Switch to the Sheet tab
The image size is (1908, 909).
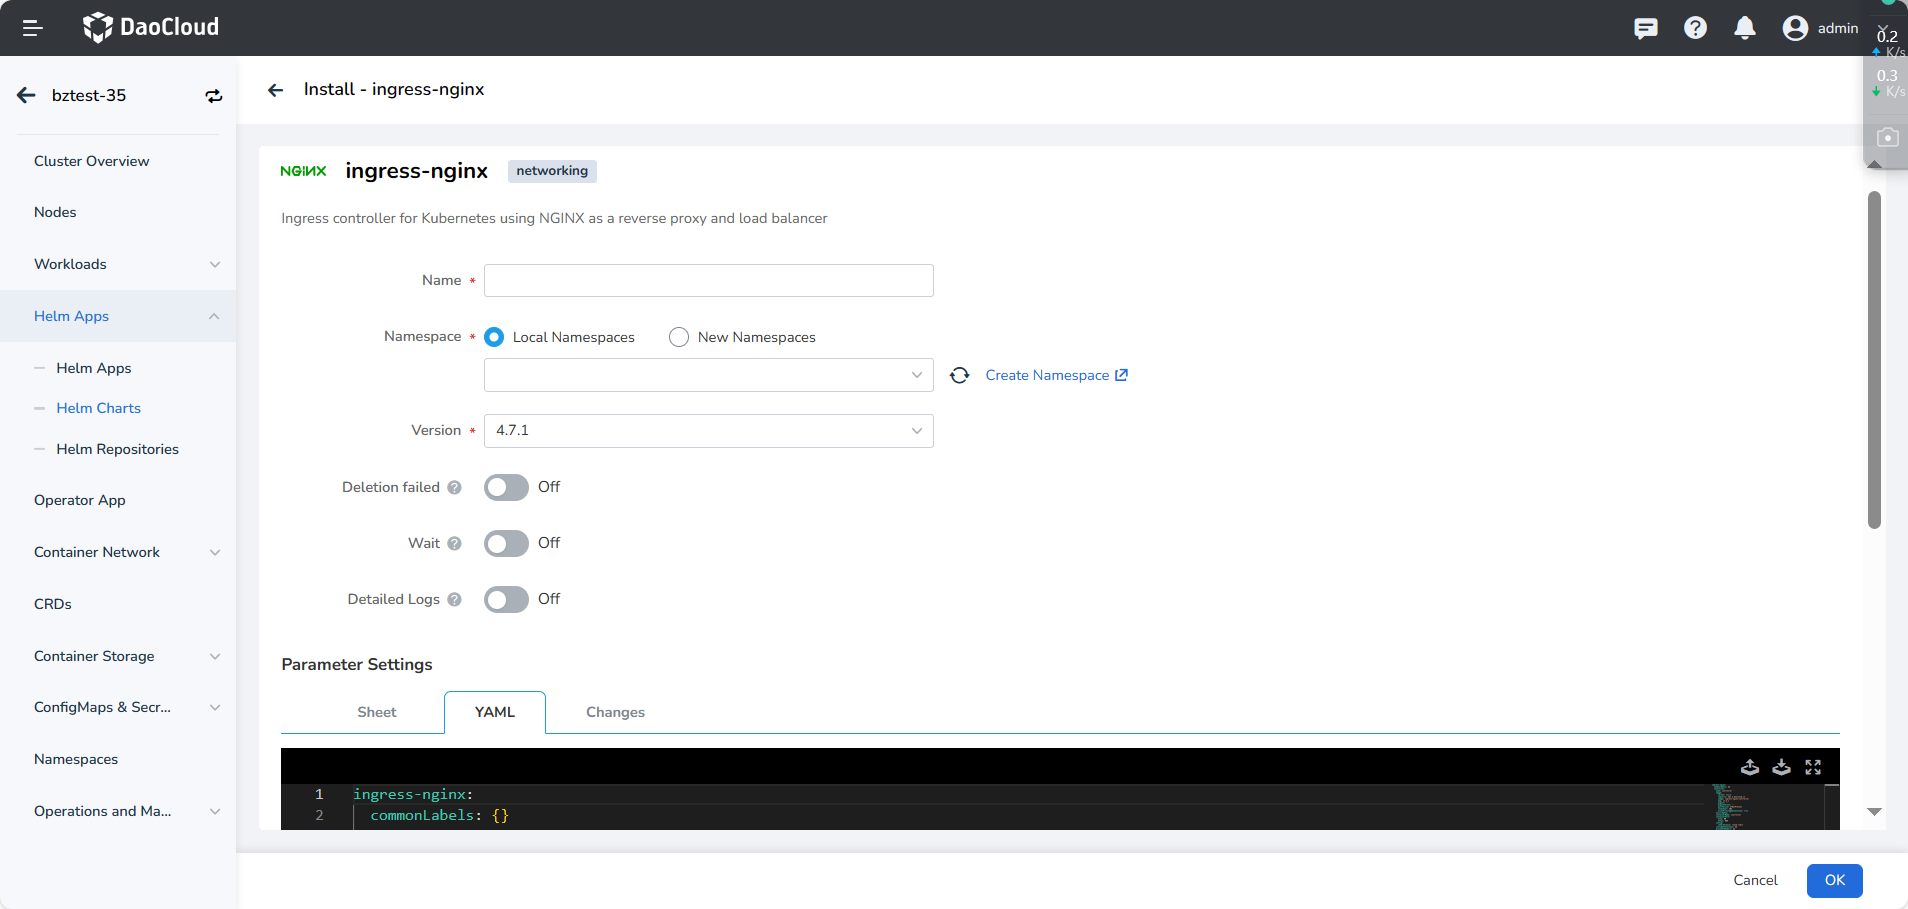377,712
